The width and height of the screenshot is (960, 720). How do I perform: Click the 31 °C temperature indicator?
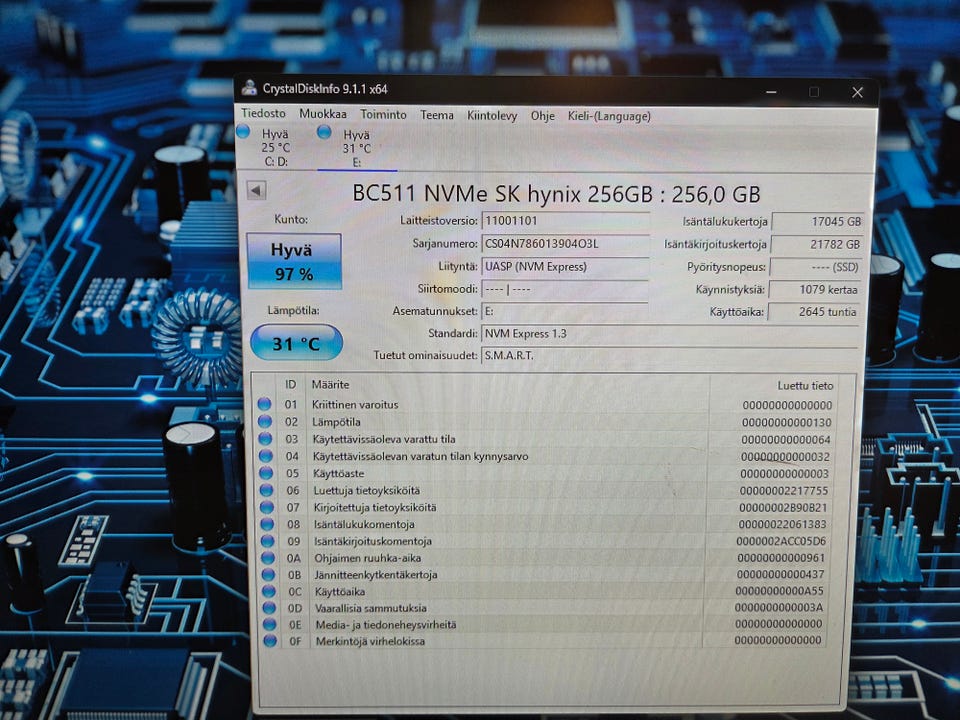(x=296, y=343)
